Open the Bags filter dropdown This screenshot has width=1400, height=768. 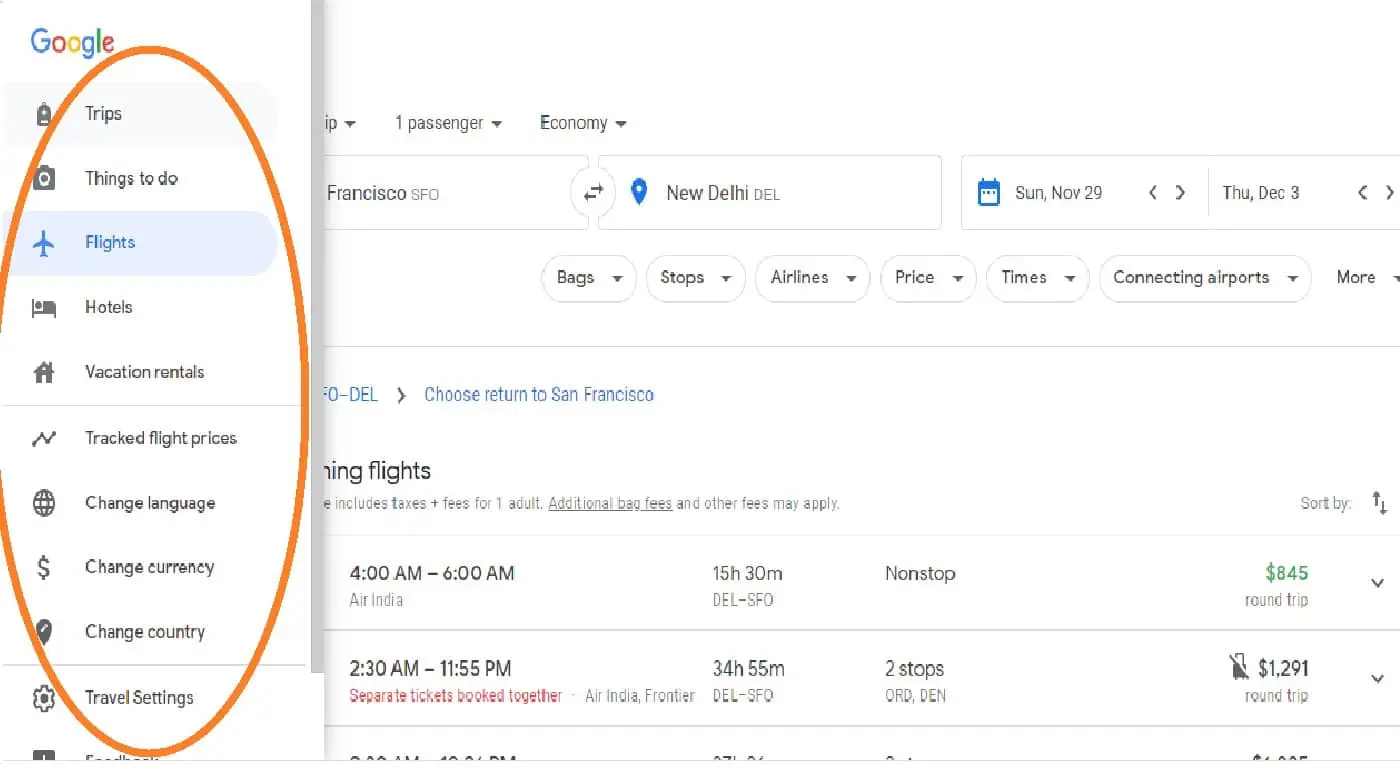(x=589, y=278)
